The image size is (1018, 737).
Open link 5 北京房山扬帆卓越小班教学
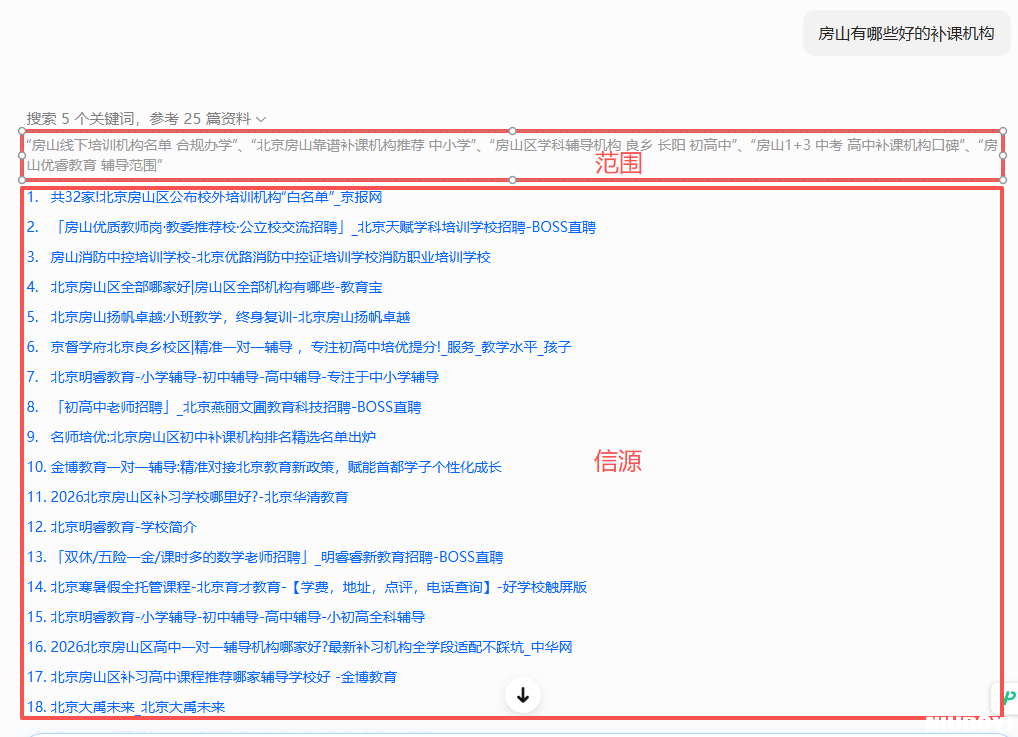tap(230, 317)
